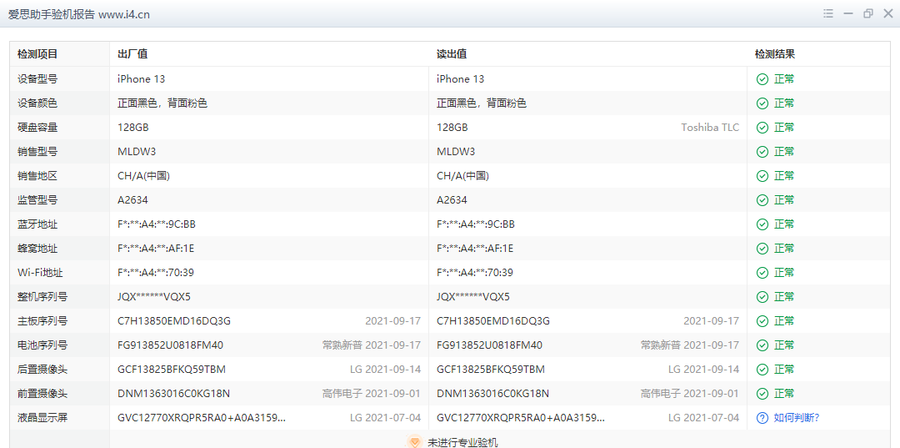Click the 检测结果 column header
Viewport: 900px width, 448px height.
tap(775, 54)
